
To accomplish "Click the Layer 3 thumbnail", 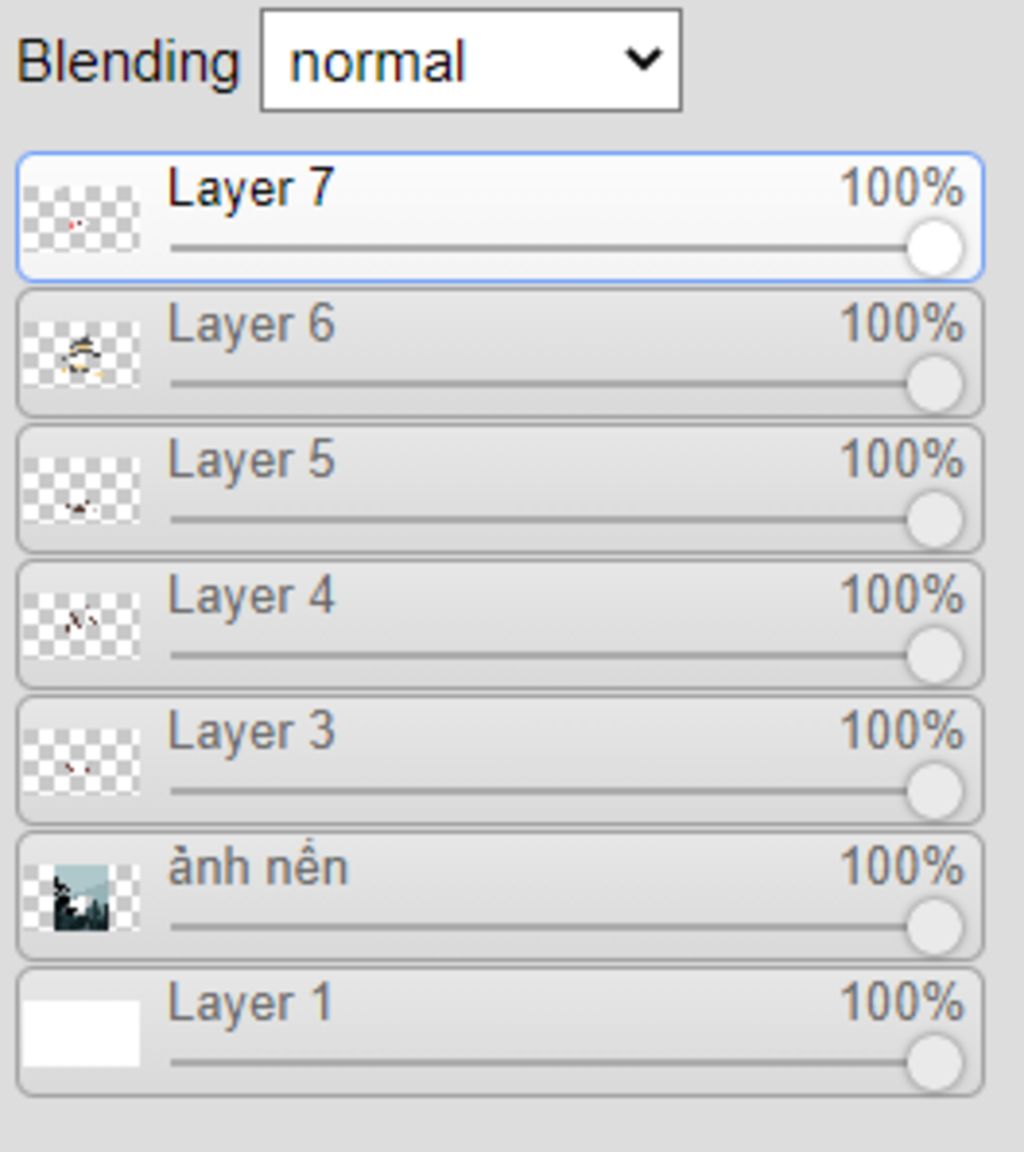I will pyautogui.click(x=81, y=762).
